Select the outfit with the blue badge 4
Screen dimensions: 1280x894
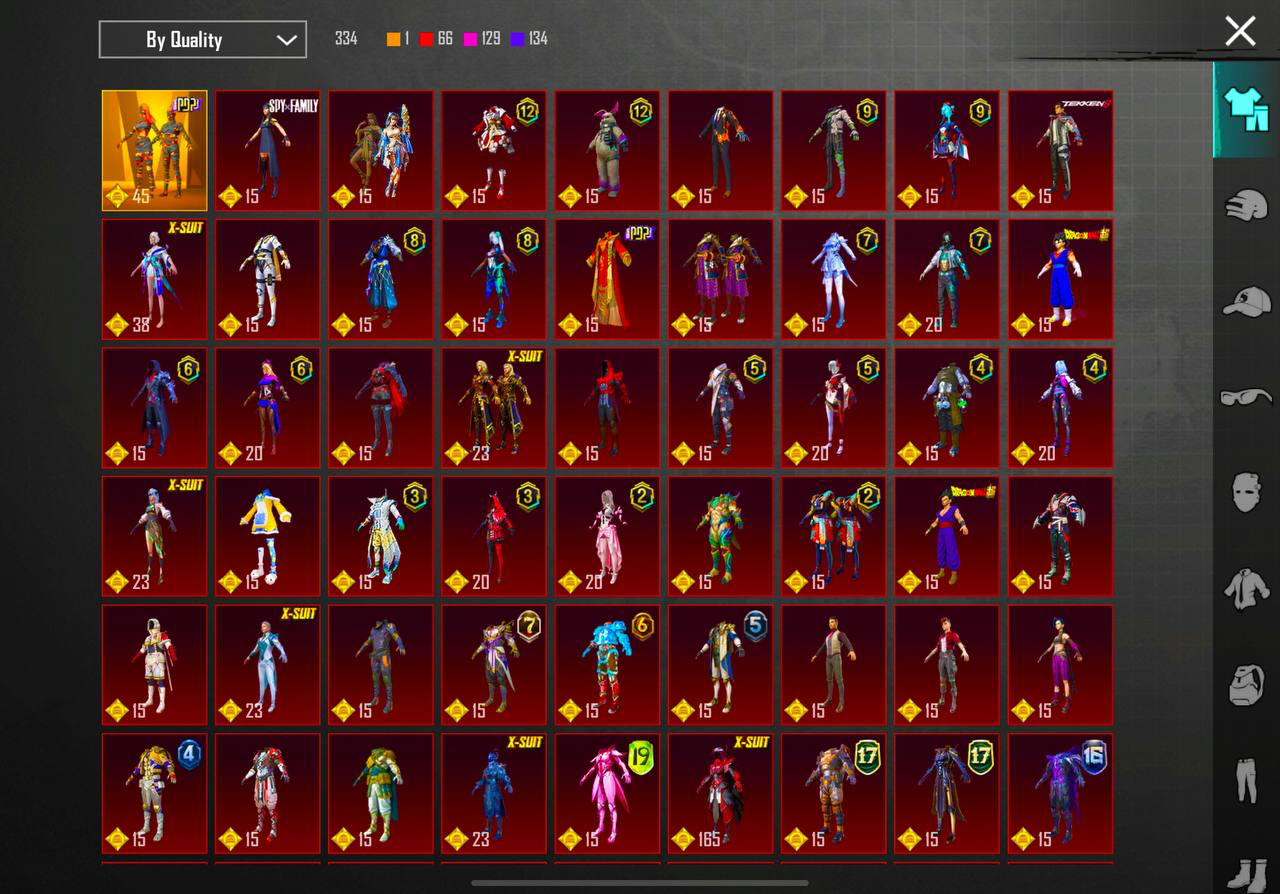coord(155,794)
